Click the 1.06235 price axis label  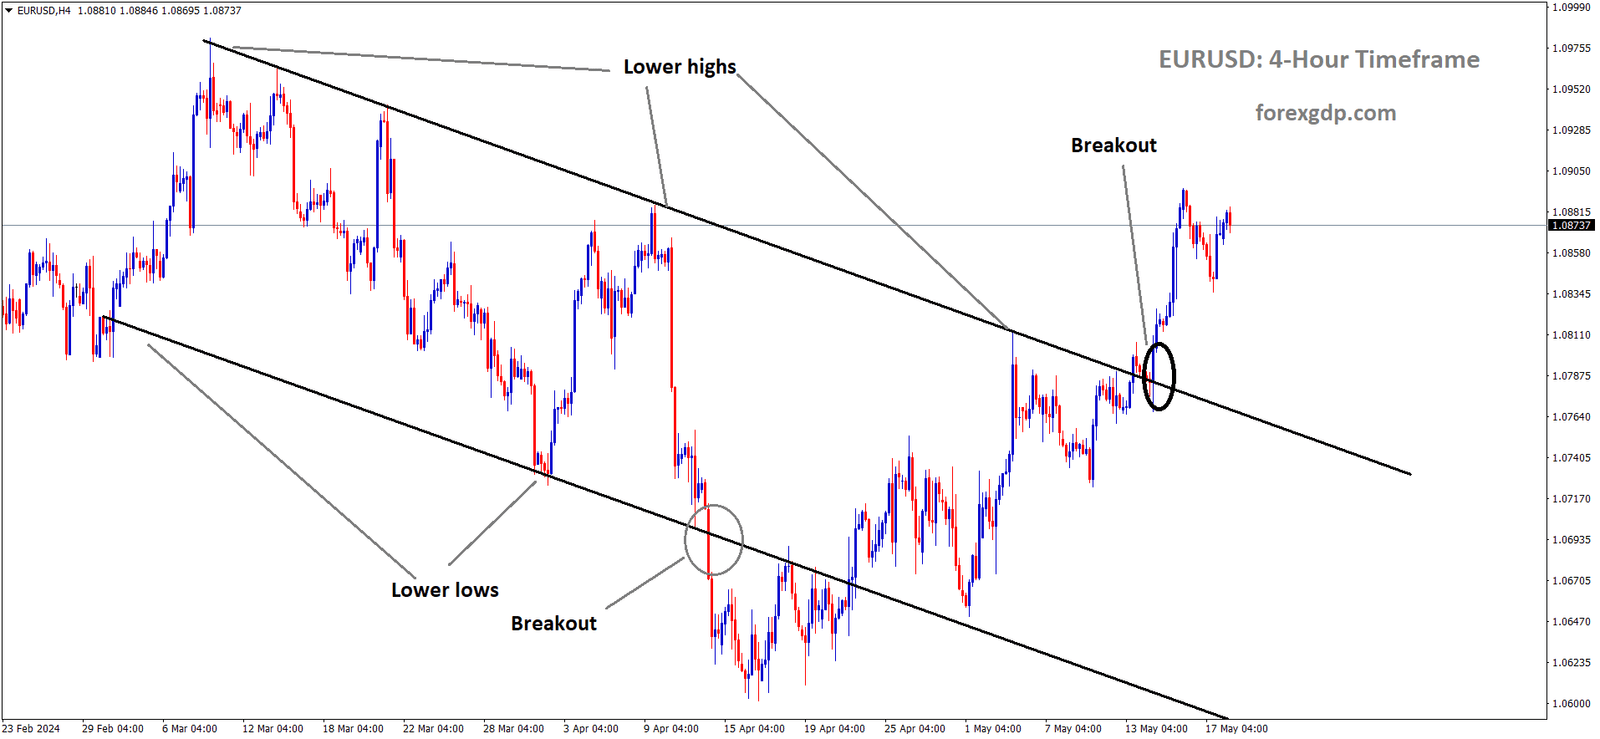click(x=1571, y=663)
